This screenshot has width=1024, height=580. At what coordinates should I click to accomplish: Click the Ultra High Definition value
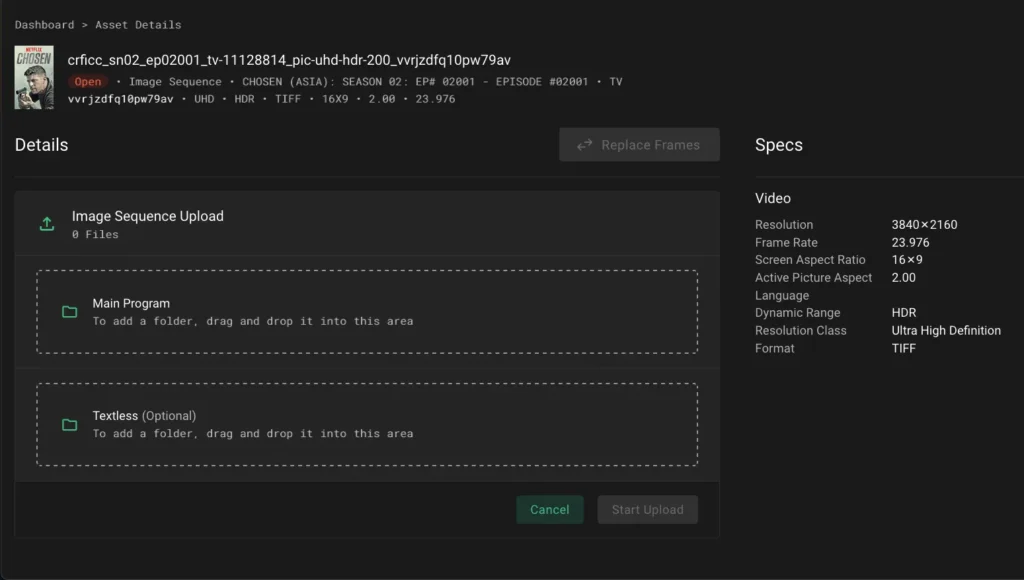coord(945,330)
